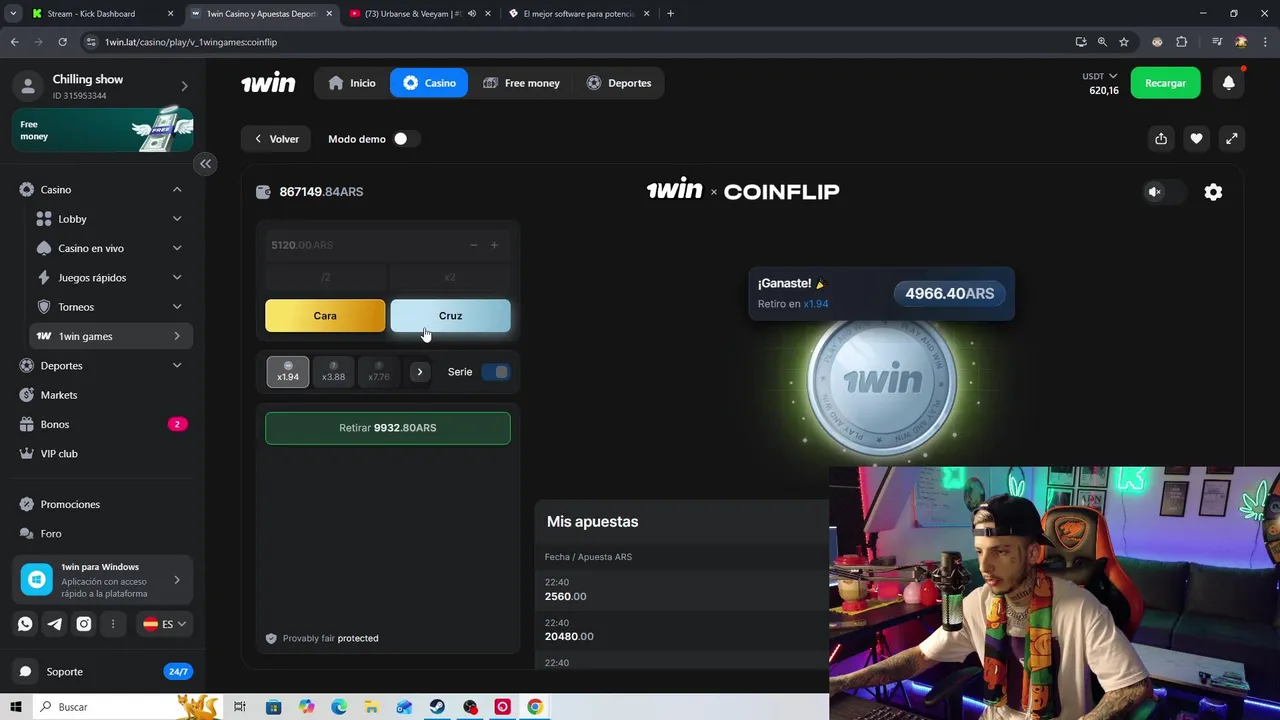Expand Deportes sidebar section

177,366
